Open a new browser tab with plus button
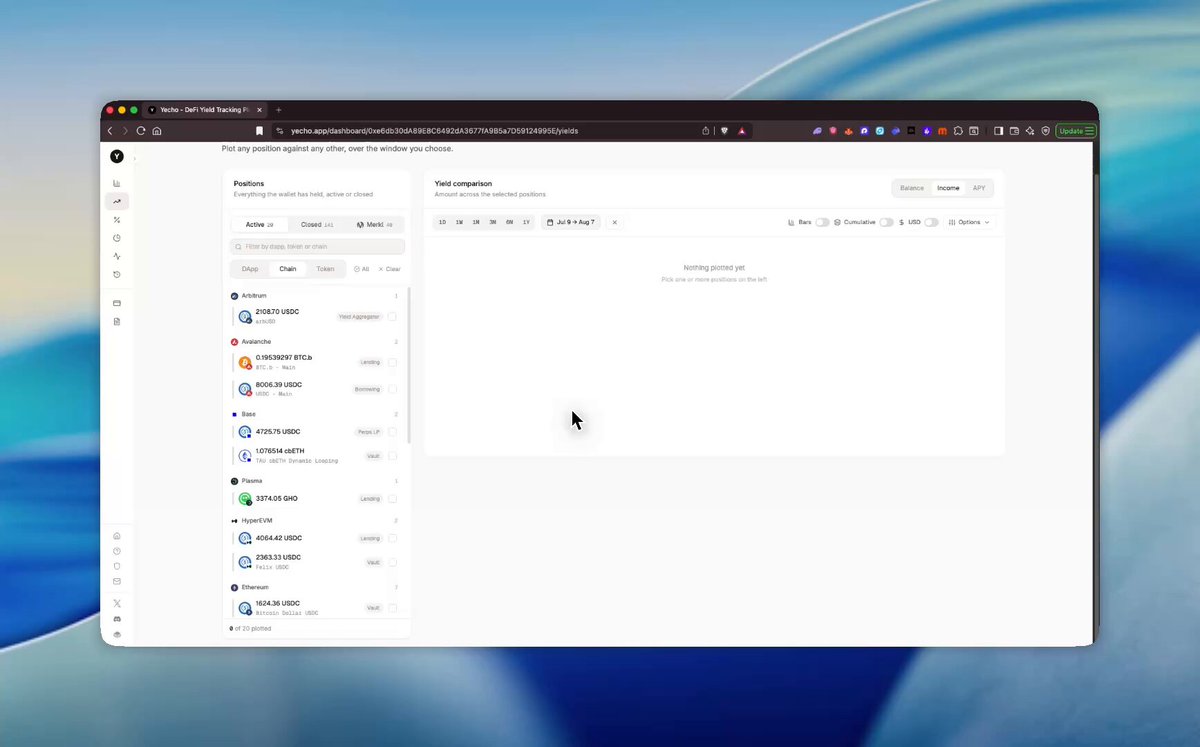Image resolution: width=1200 pixels, height=747 pixels. (278, 110)
